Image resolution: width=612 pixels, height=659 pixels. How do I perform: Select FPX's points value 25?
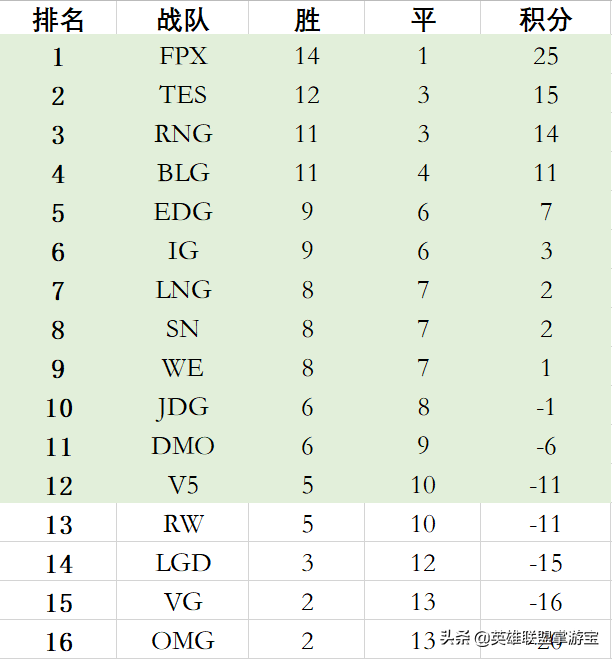[x=545, y=56]
